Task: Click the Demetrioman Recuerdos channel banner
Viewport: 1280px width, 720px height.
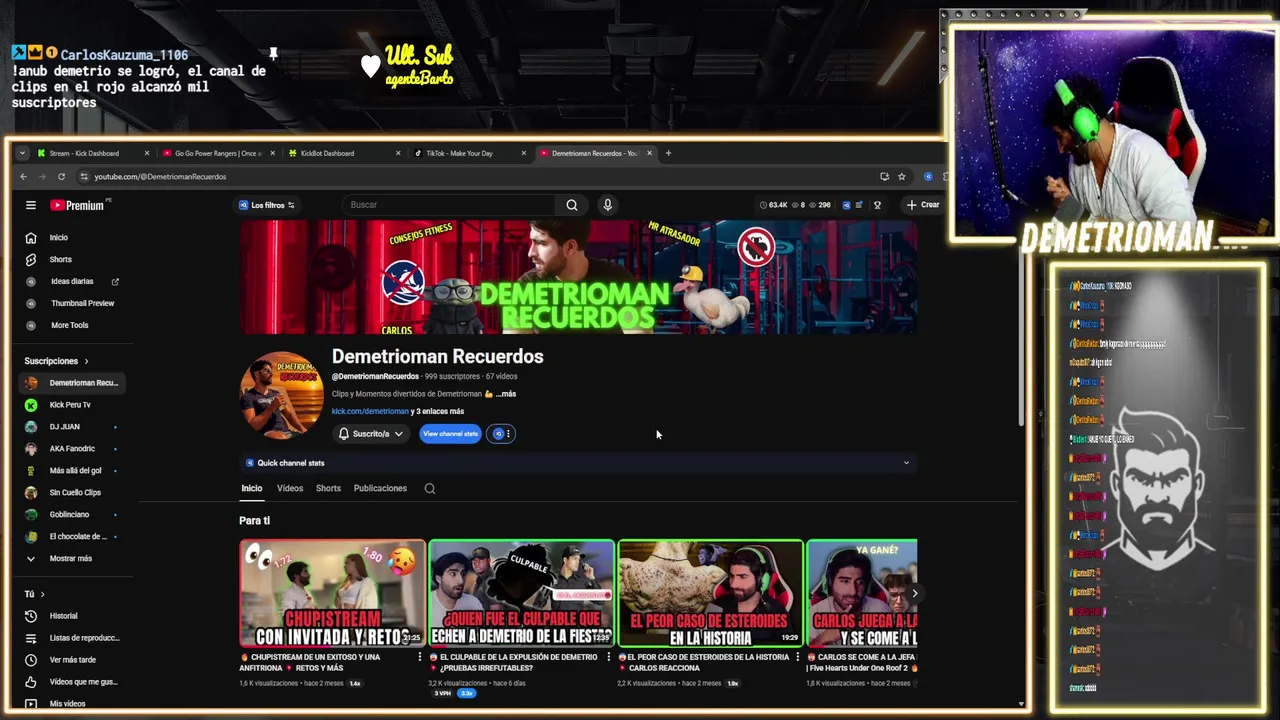Action: (578, 277)
